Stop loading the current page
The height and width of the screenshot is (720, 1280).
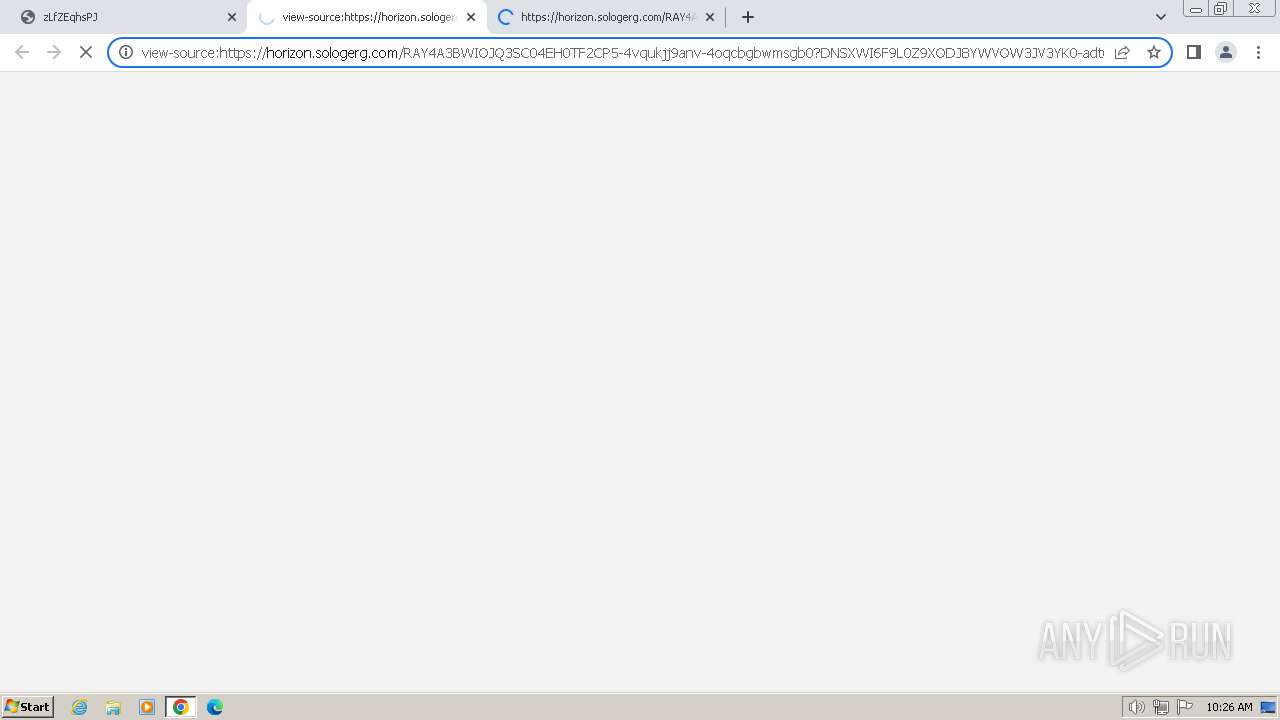pyautogui.click(x=86, y=52)
